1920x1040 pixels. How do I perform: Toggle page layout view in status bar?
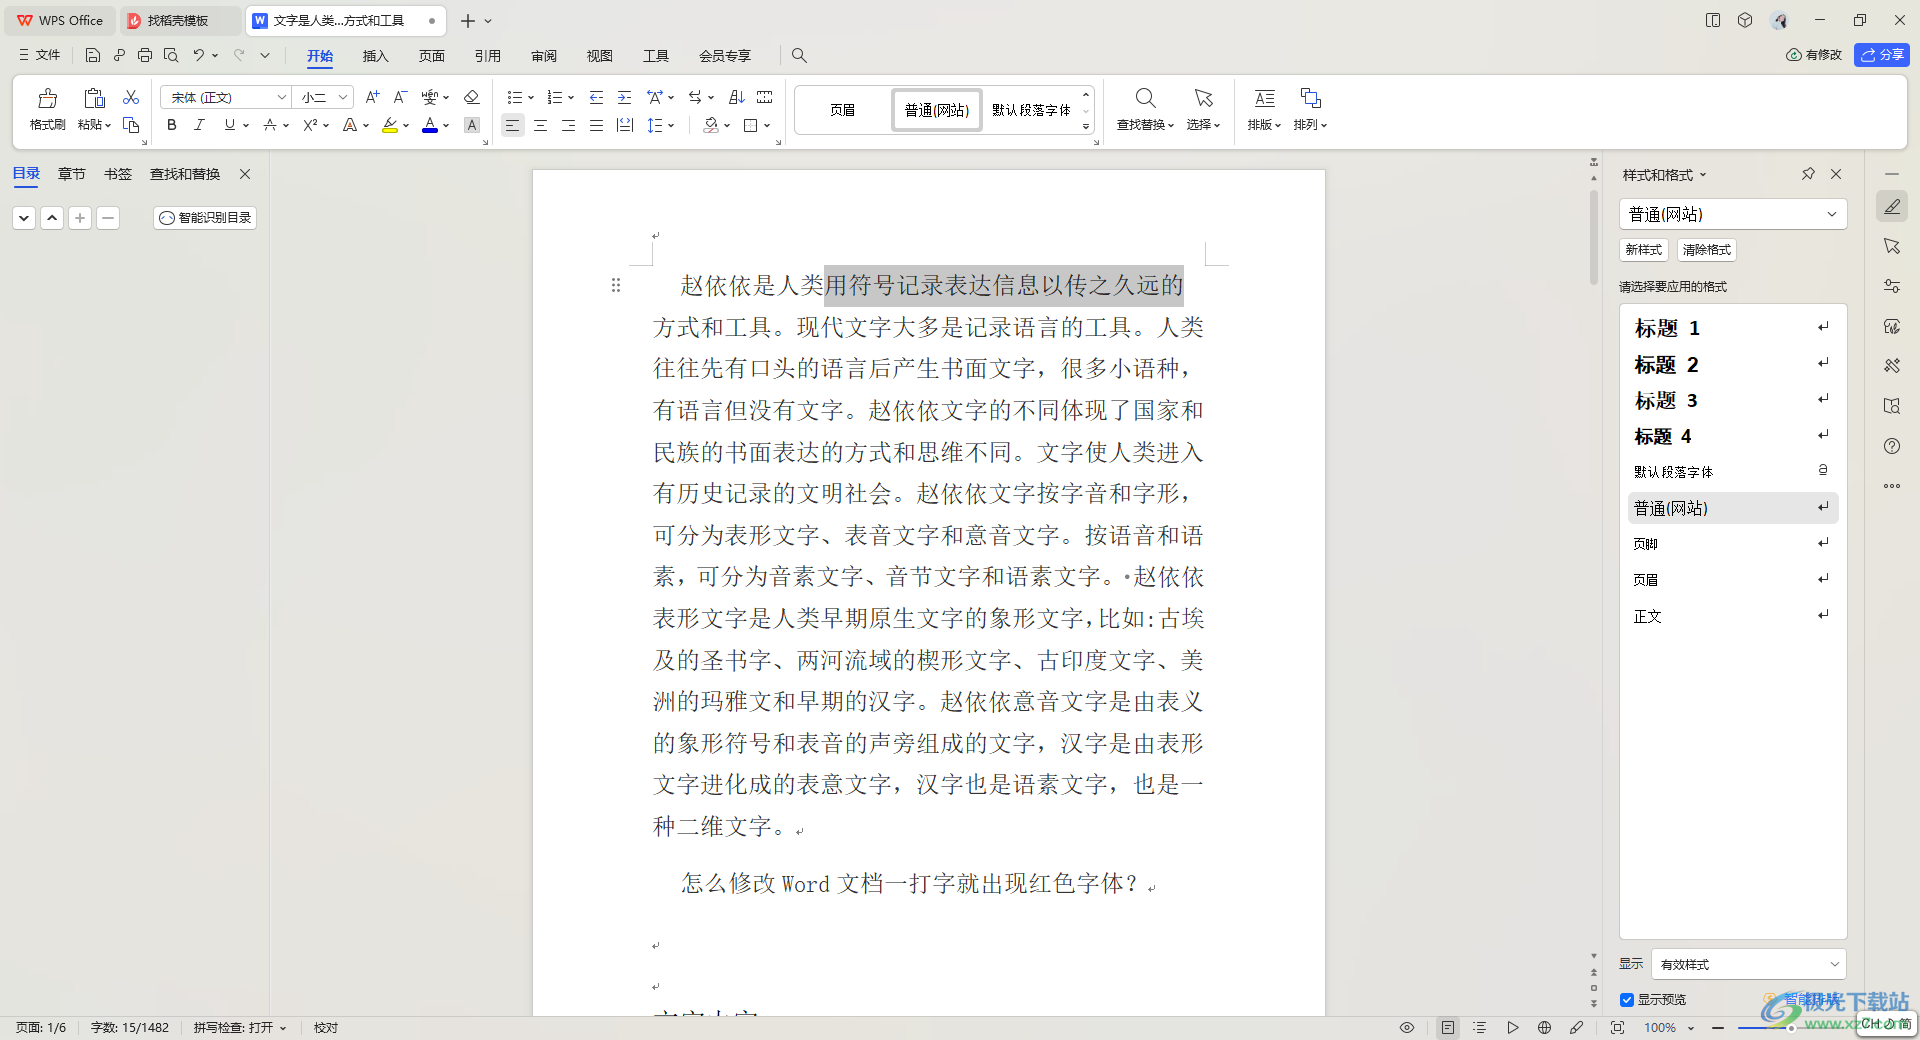(1447, 1027)
